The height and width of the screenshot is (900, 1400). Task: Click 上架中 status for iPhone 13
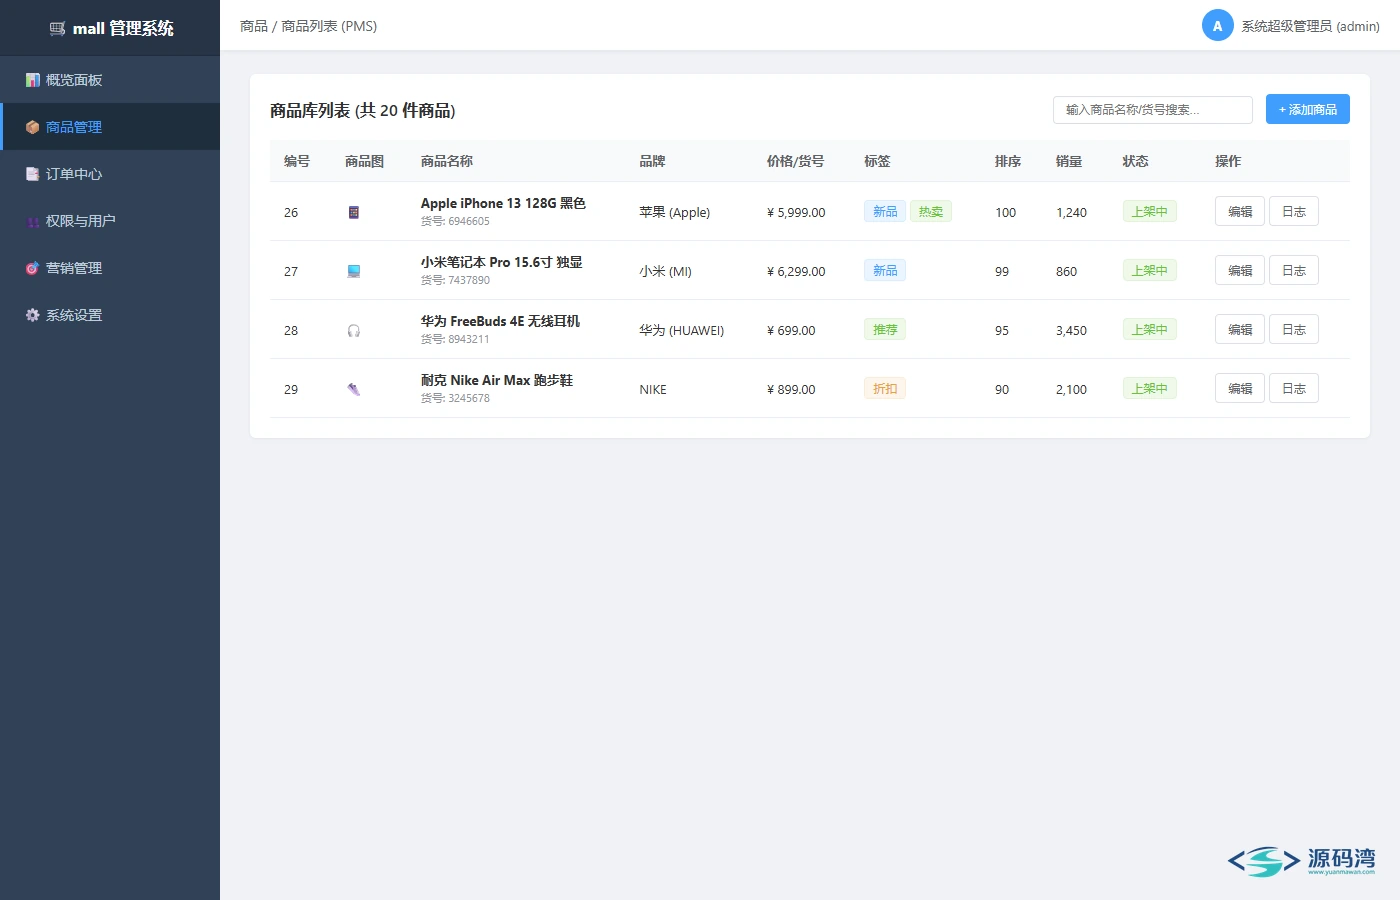[x=1150, y=211]
